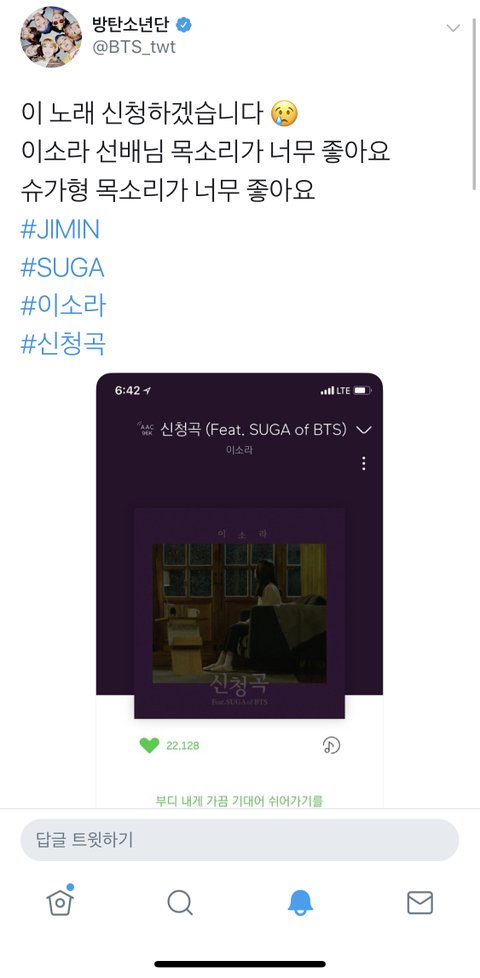Open the #신청곡 hashtag
This screenshot has width=480, height=978.
63,344
